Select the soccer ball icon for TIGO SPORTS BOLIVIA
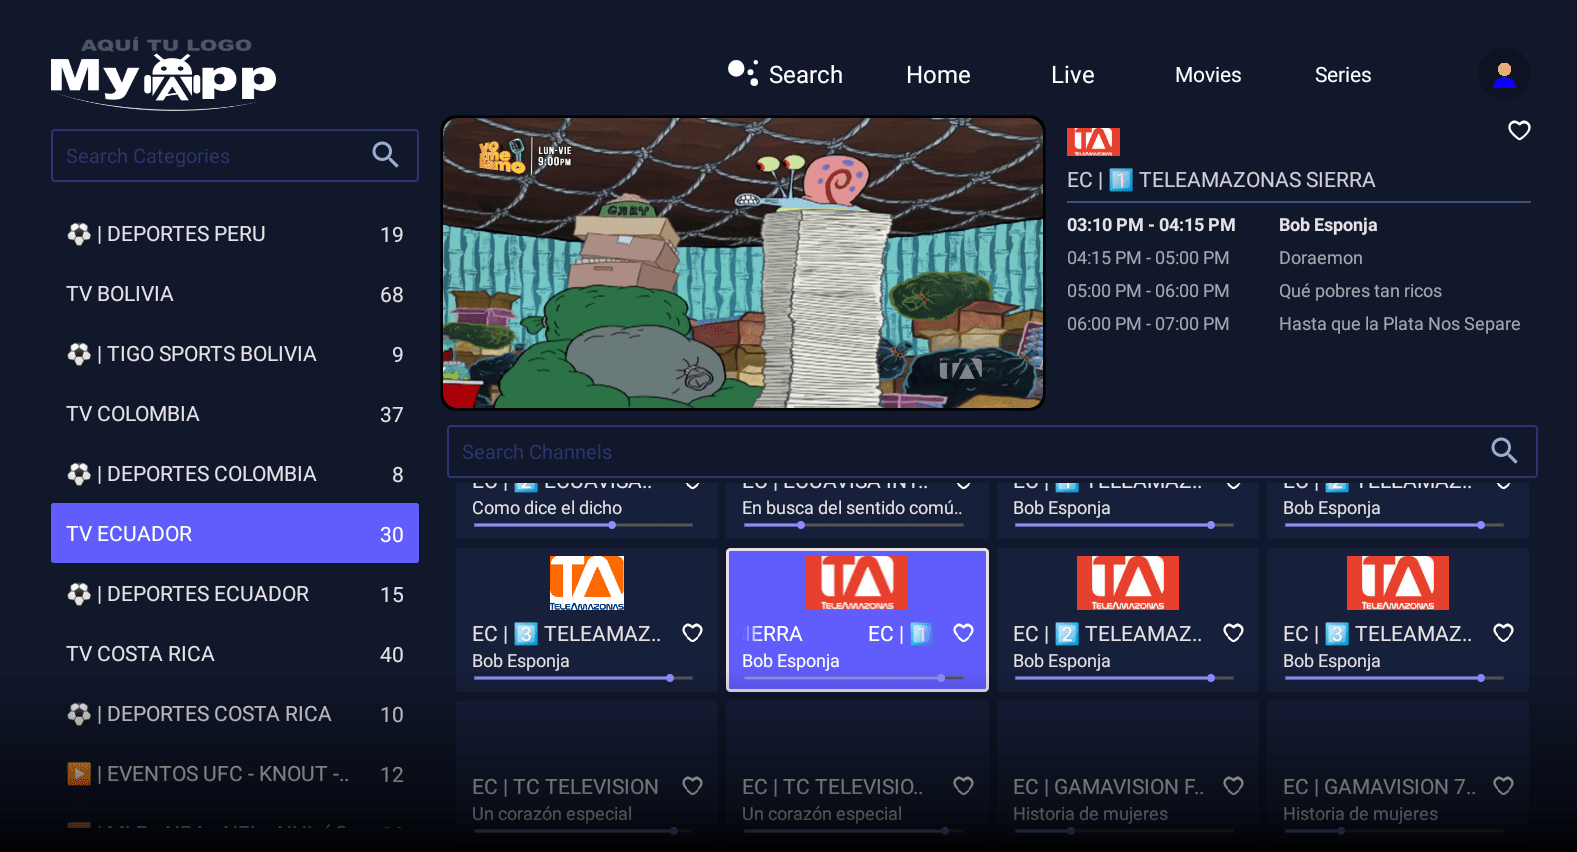This screenshot has width=1577, height=852. (x=79, y=354)
